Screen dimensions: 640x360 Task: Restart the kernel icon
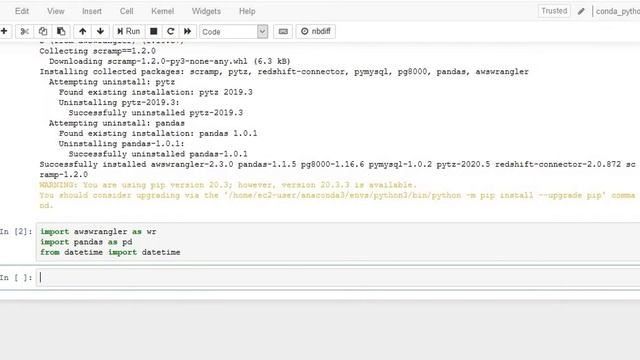pos(171,31)
